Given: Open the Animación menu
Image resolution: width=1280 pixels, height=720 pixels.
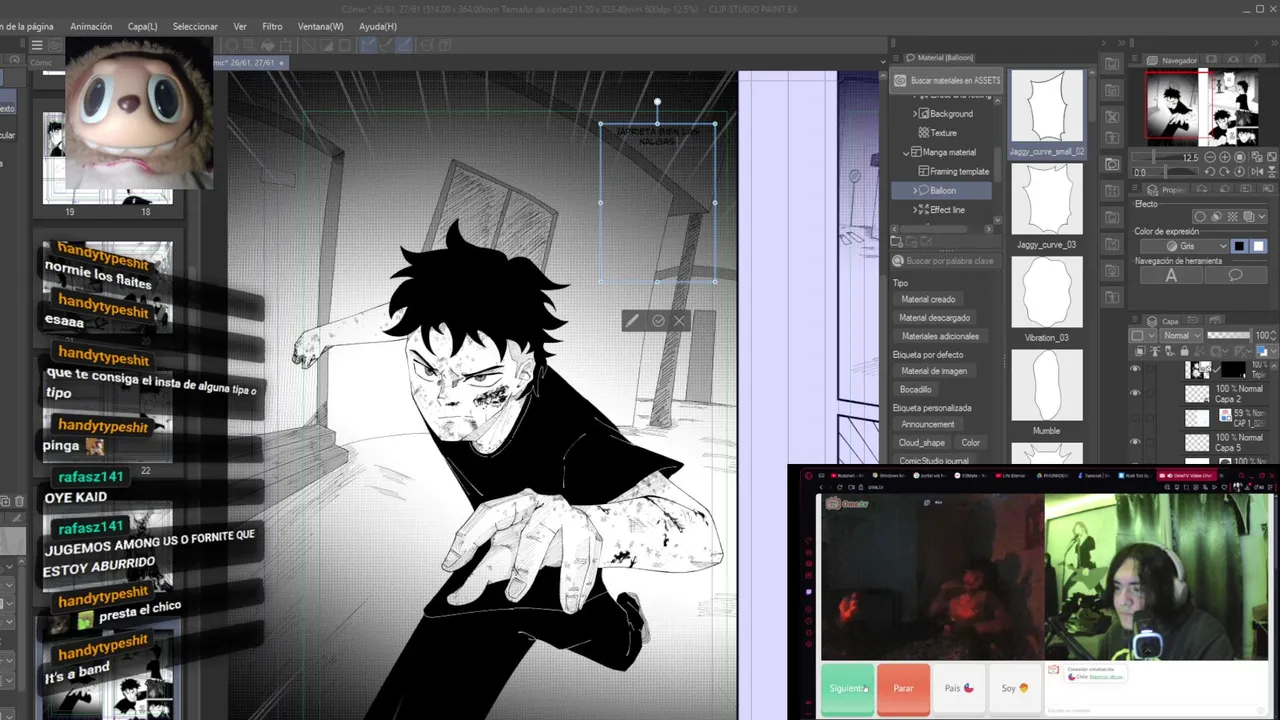Looking at the screenshot, I should tap(91, 26).
